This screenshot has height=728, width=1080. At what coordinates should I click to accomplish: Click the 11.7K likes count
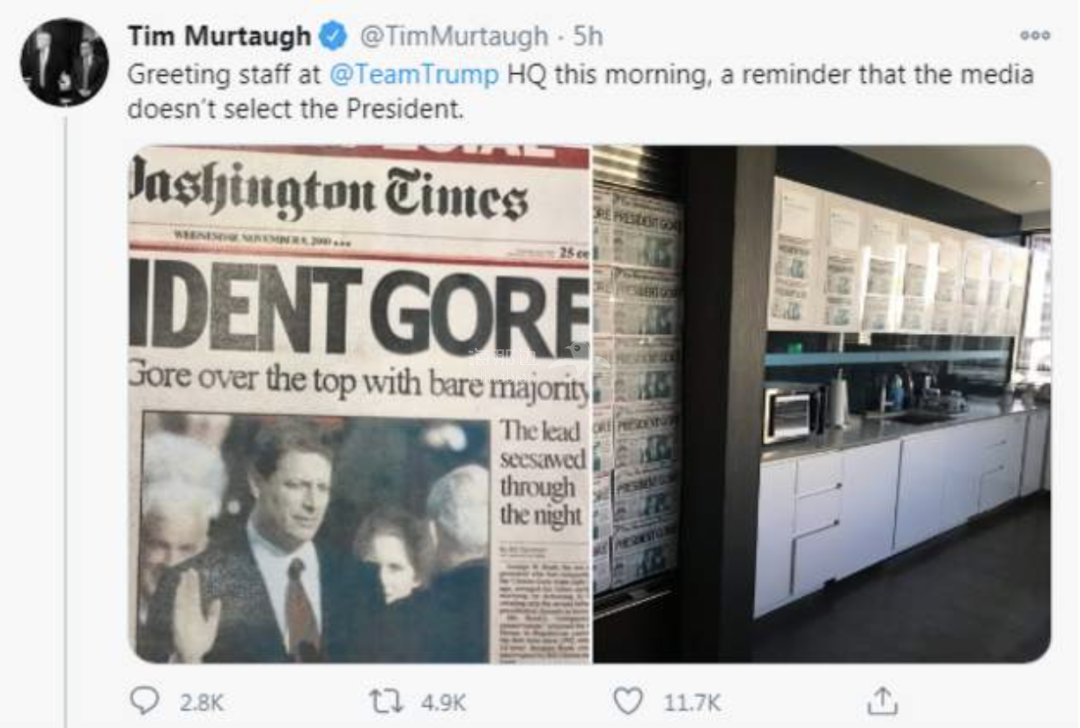[x=692, y=703]
